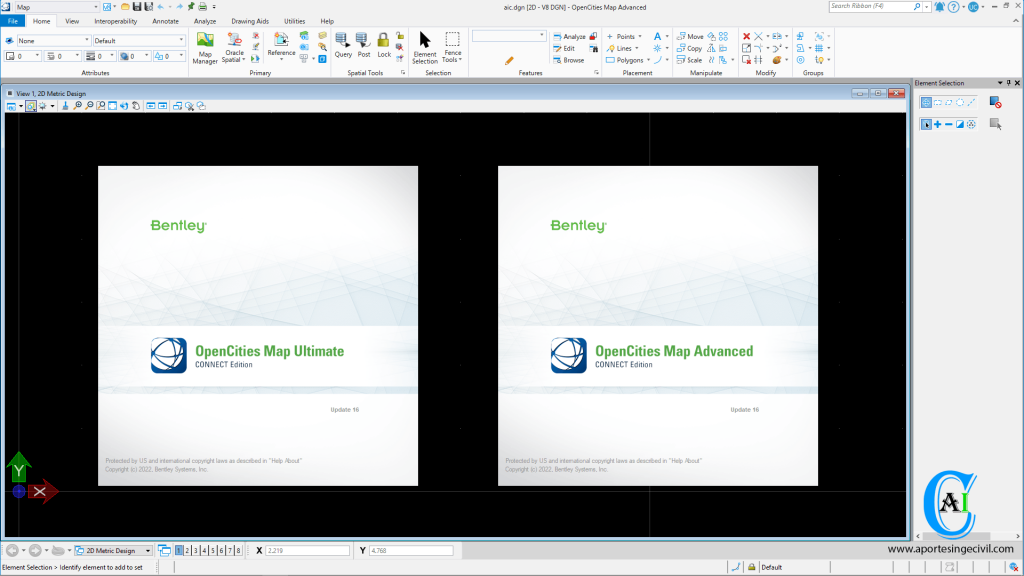Click the Update View brush icon
1024x576 pixels.
pyautogui.click(x=65, y=106)
